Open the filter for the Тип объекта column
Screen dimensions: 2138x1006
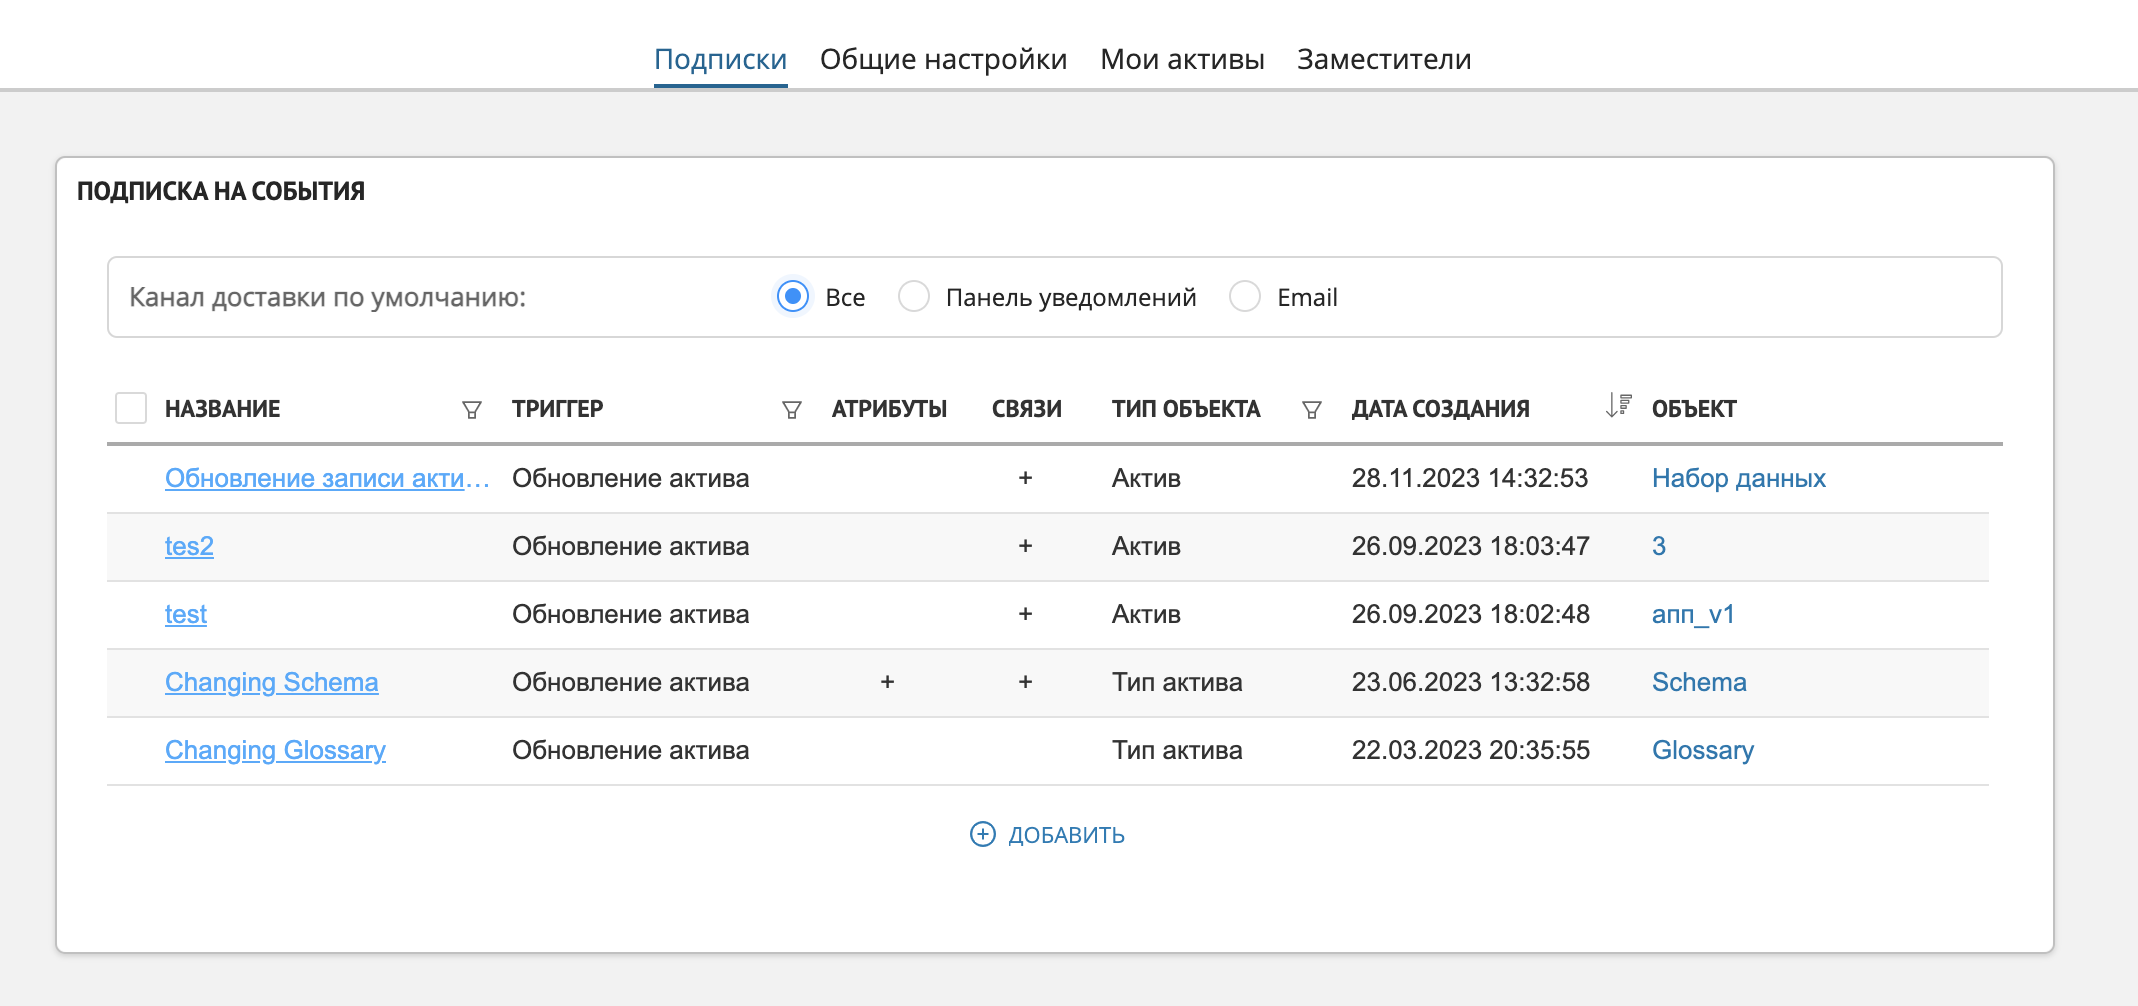[1312, 410]
